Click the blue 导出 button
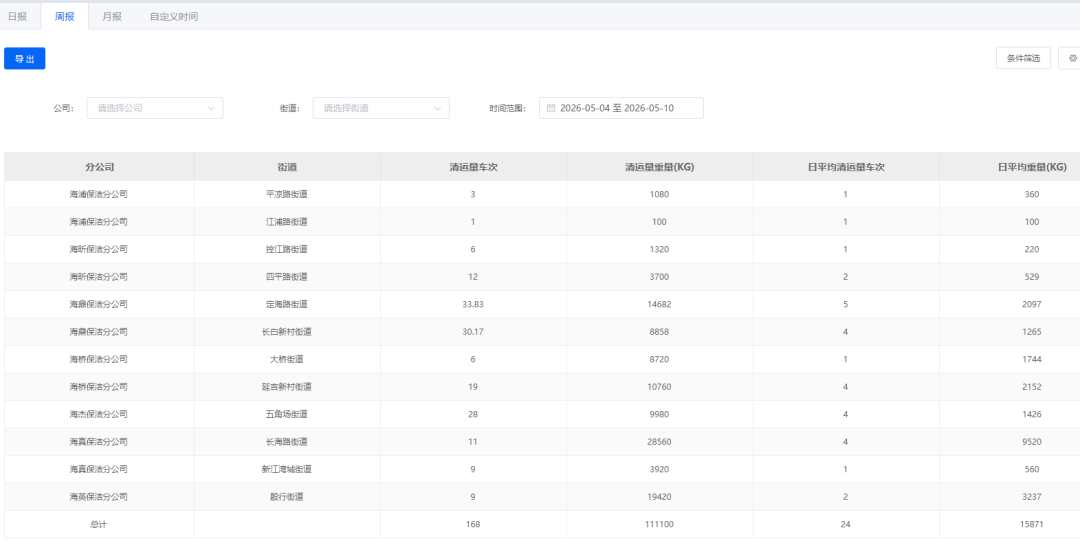The width and height of the screenshot is (1080, 541). point(25,59)
